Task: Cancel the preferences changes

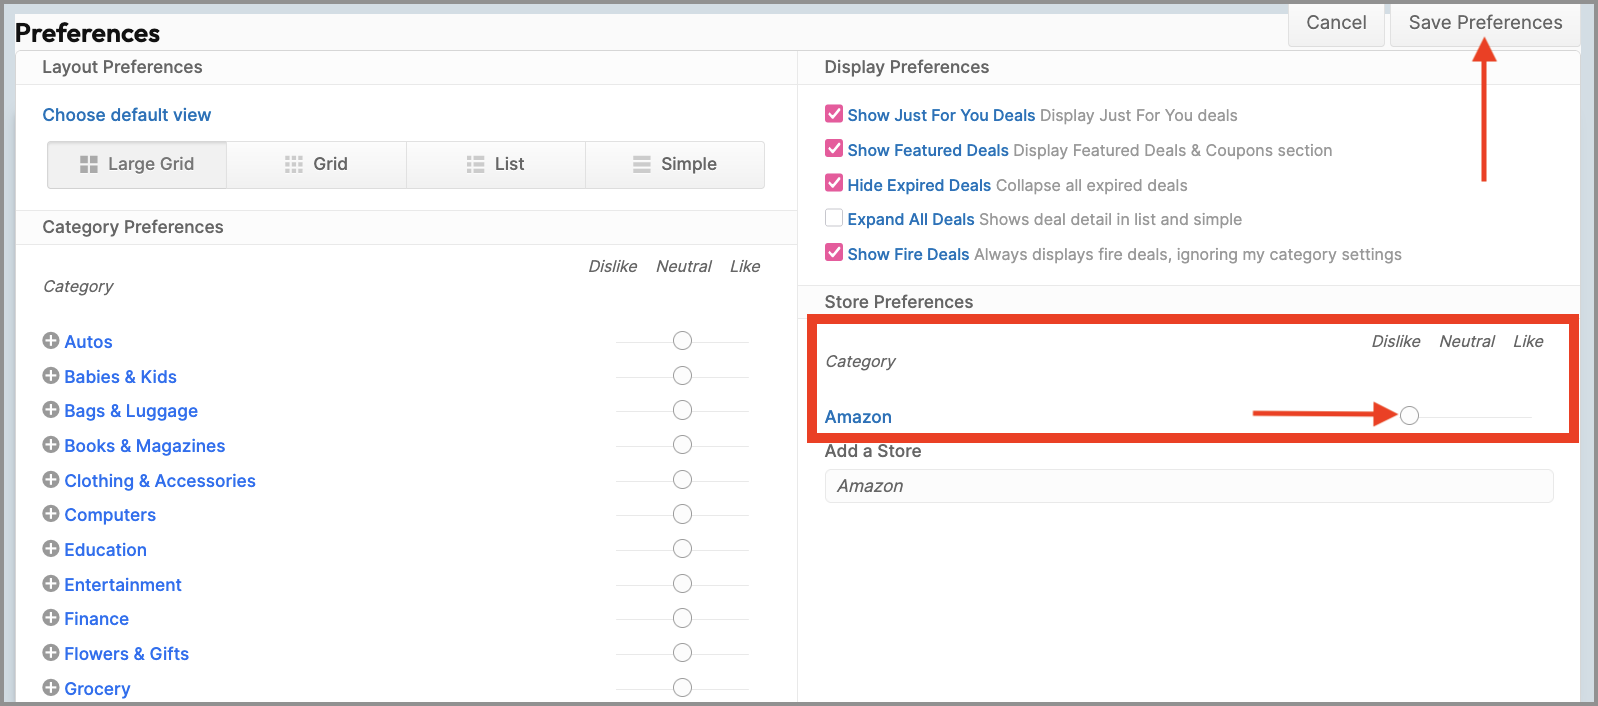Action: tap(1336, 23)
